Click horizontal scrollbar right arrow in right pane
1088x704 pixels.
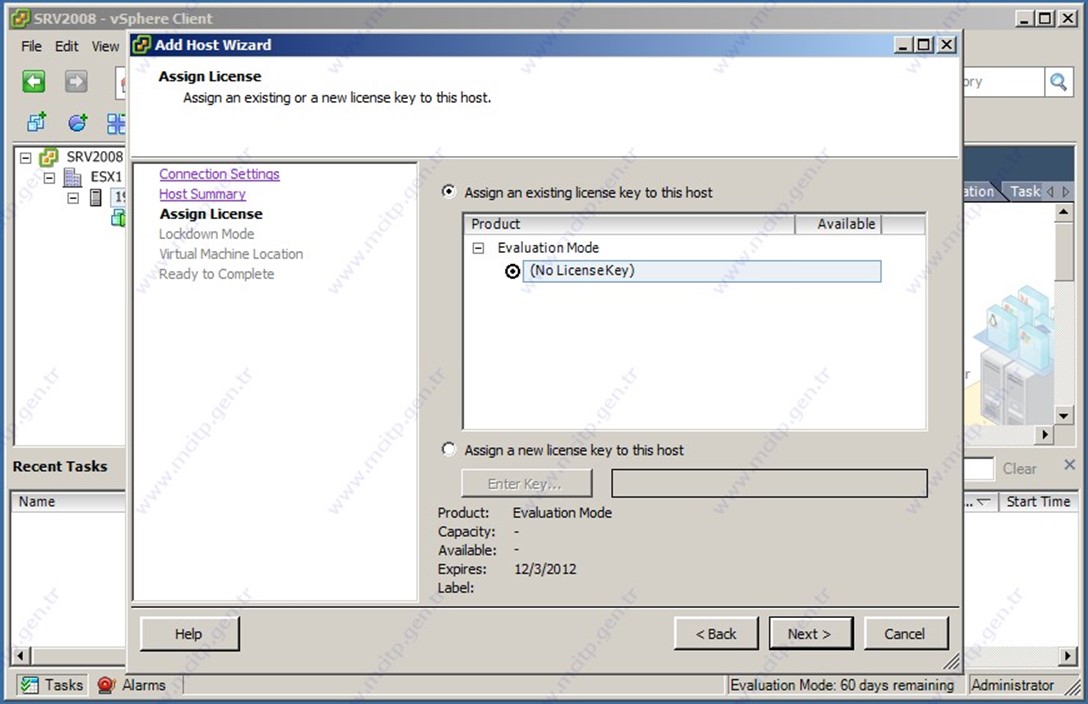(x=1045, y=435)
